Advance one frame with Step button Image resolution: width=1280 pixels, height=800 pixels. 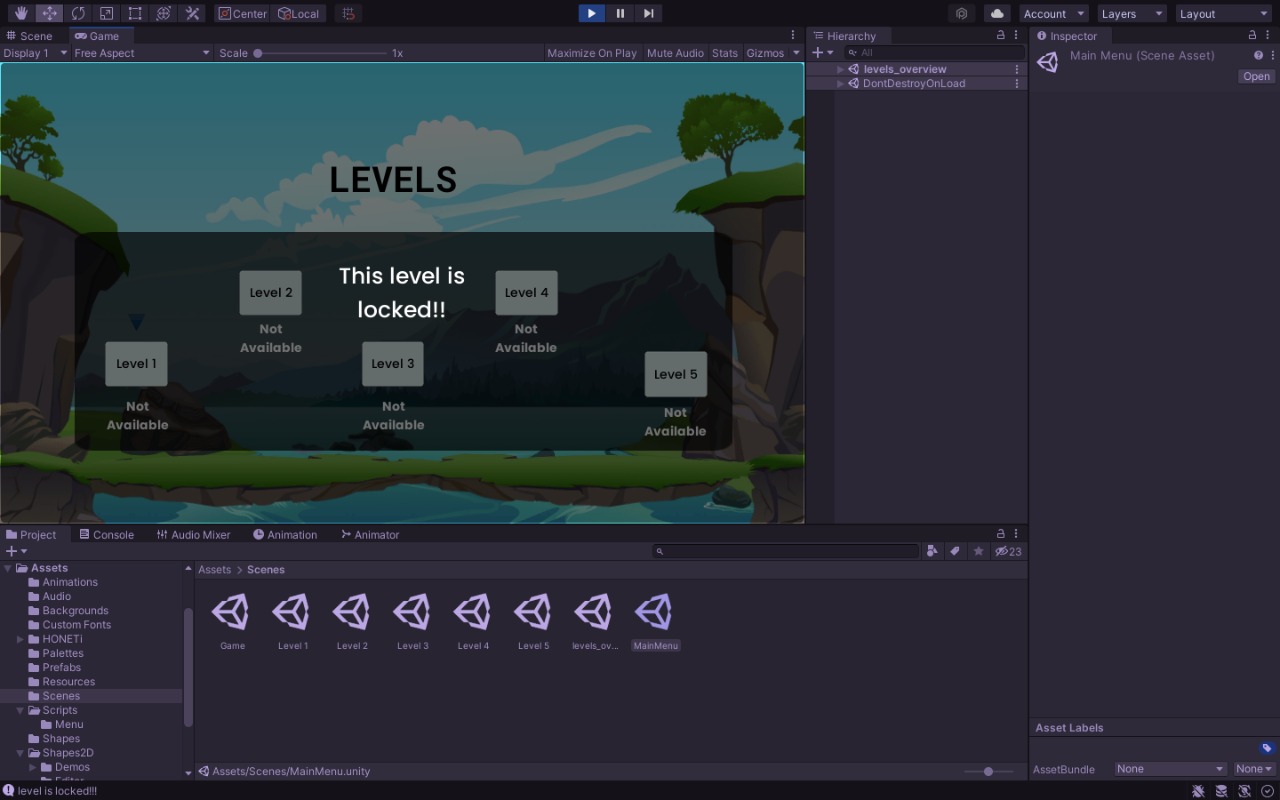pyautogui.click(x=648, y=13)
